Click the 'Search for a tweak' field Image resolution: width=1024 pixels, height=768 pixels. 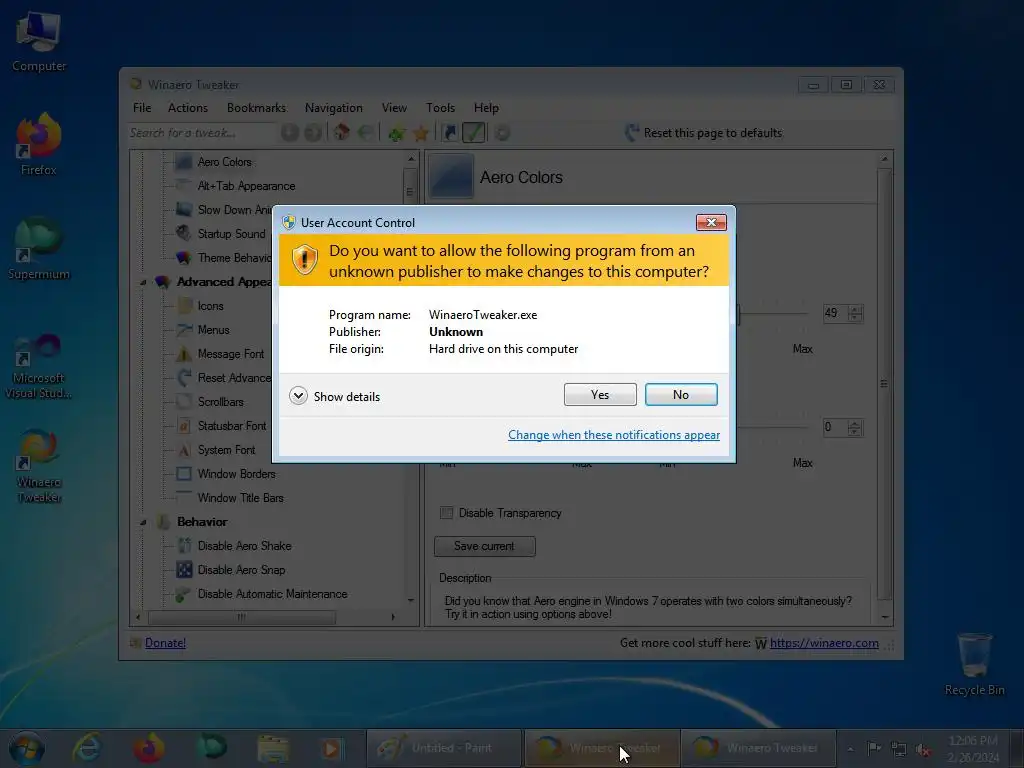[x=202, y=133]
